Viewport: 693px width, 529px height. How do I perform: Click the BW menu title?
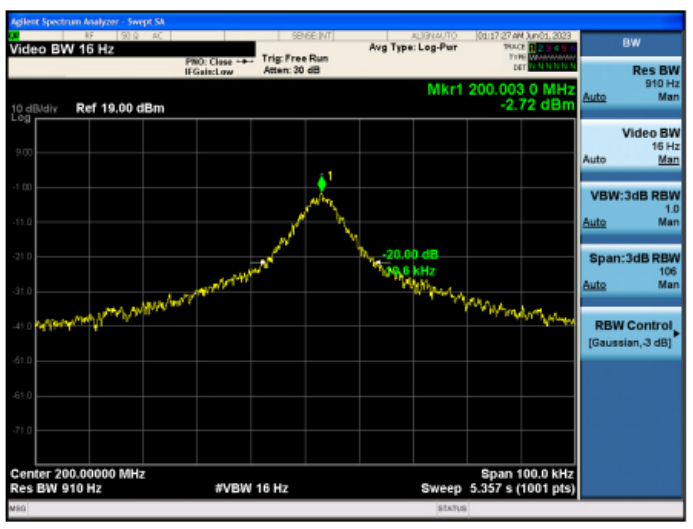click(x=631, y=43)
